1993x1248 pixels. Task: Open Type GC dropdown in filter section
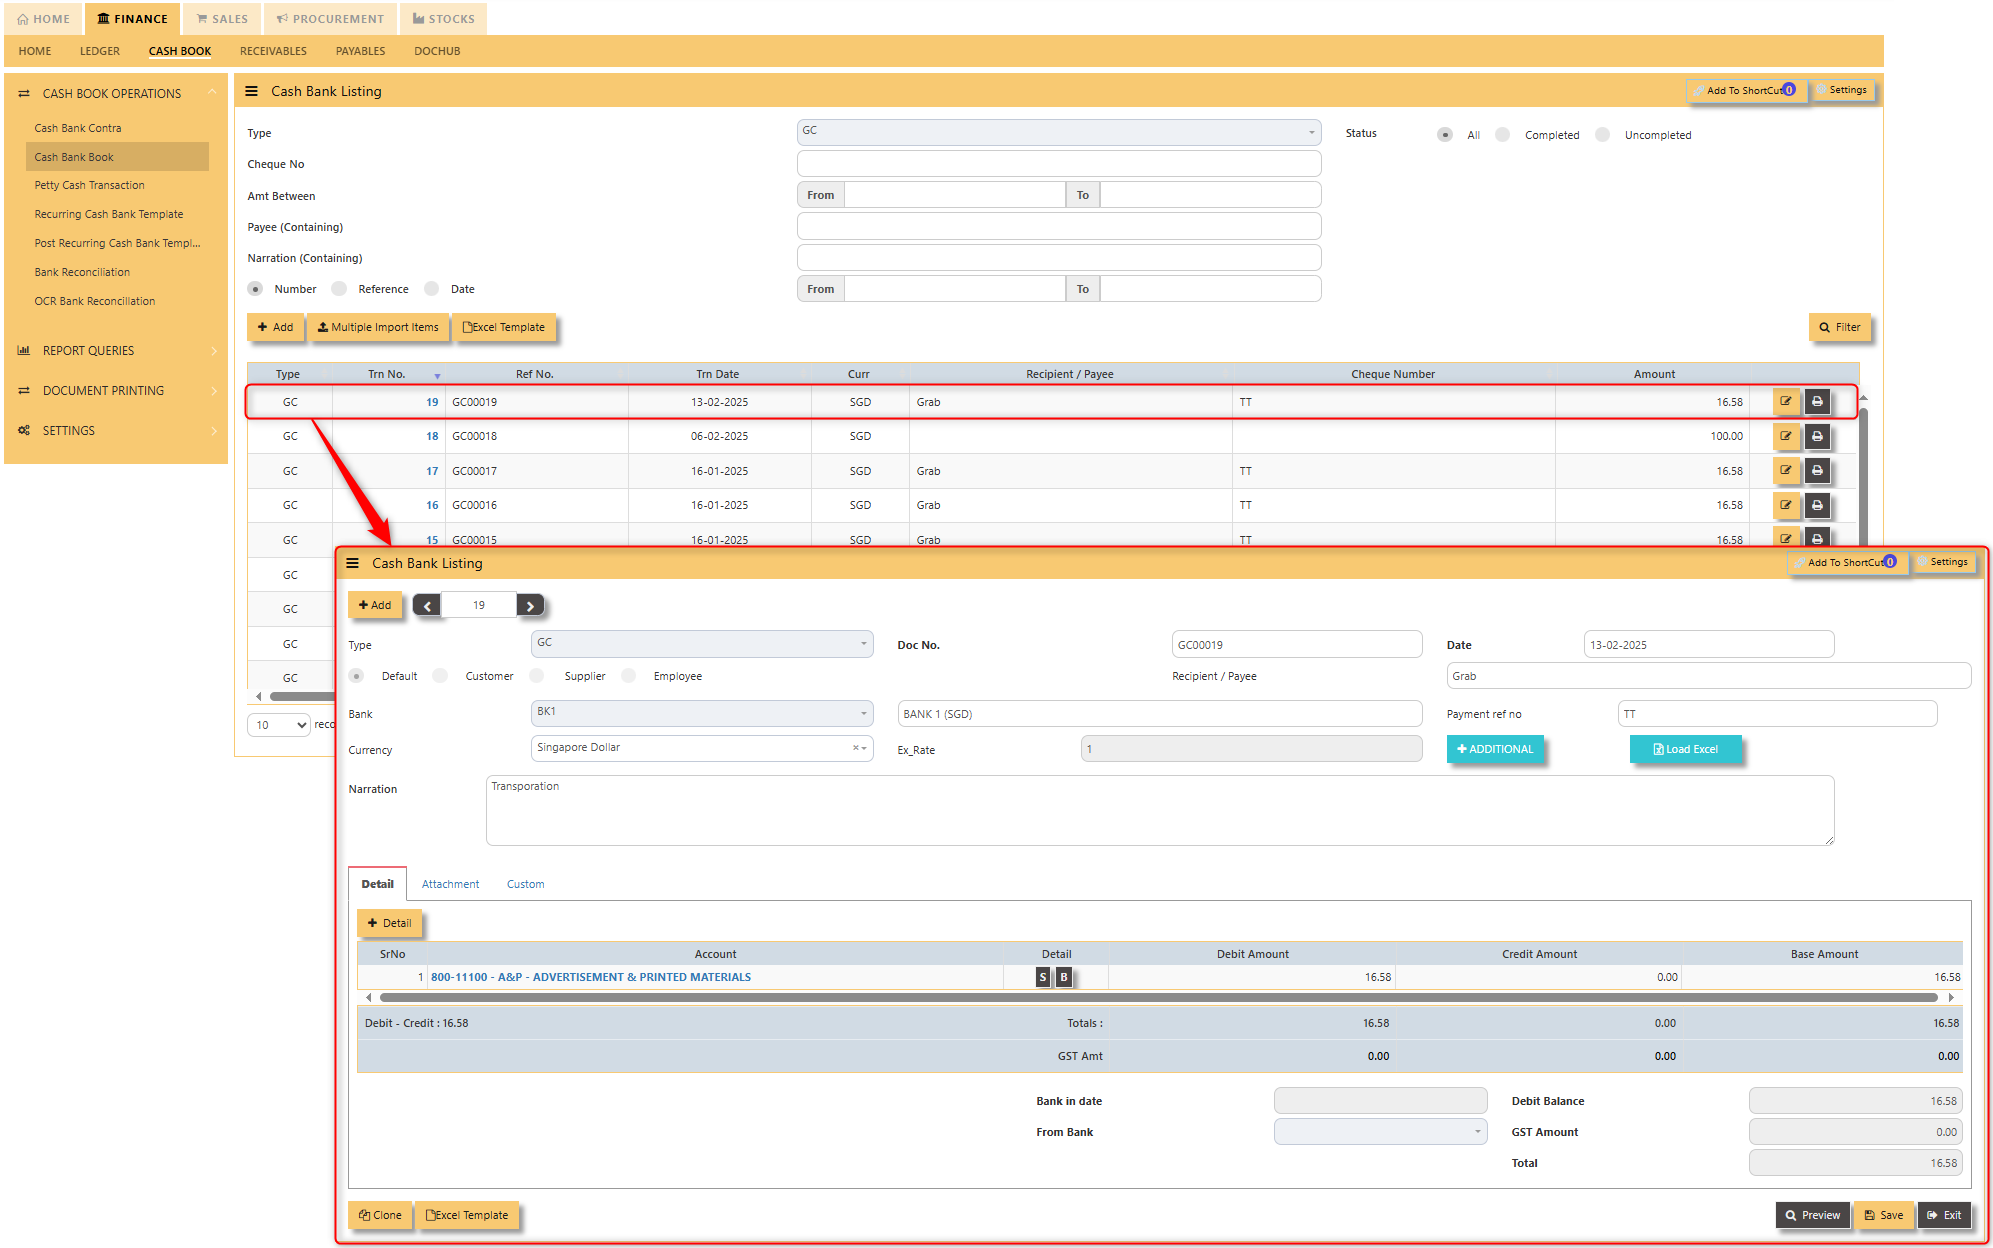pyautogui.click(x=1059, y=131)
